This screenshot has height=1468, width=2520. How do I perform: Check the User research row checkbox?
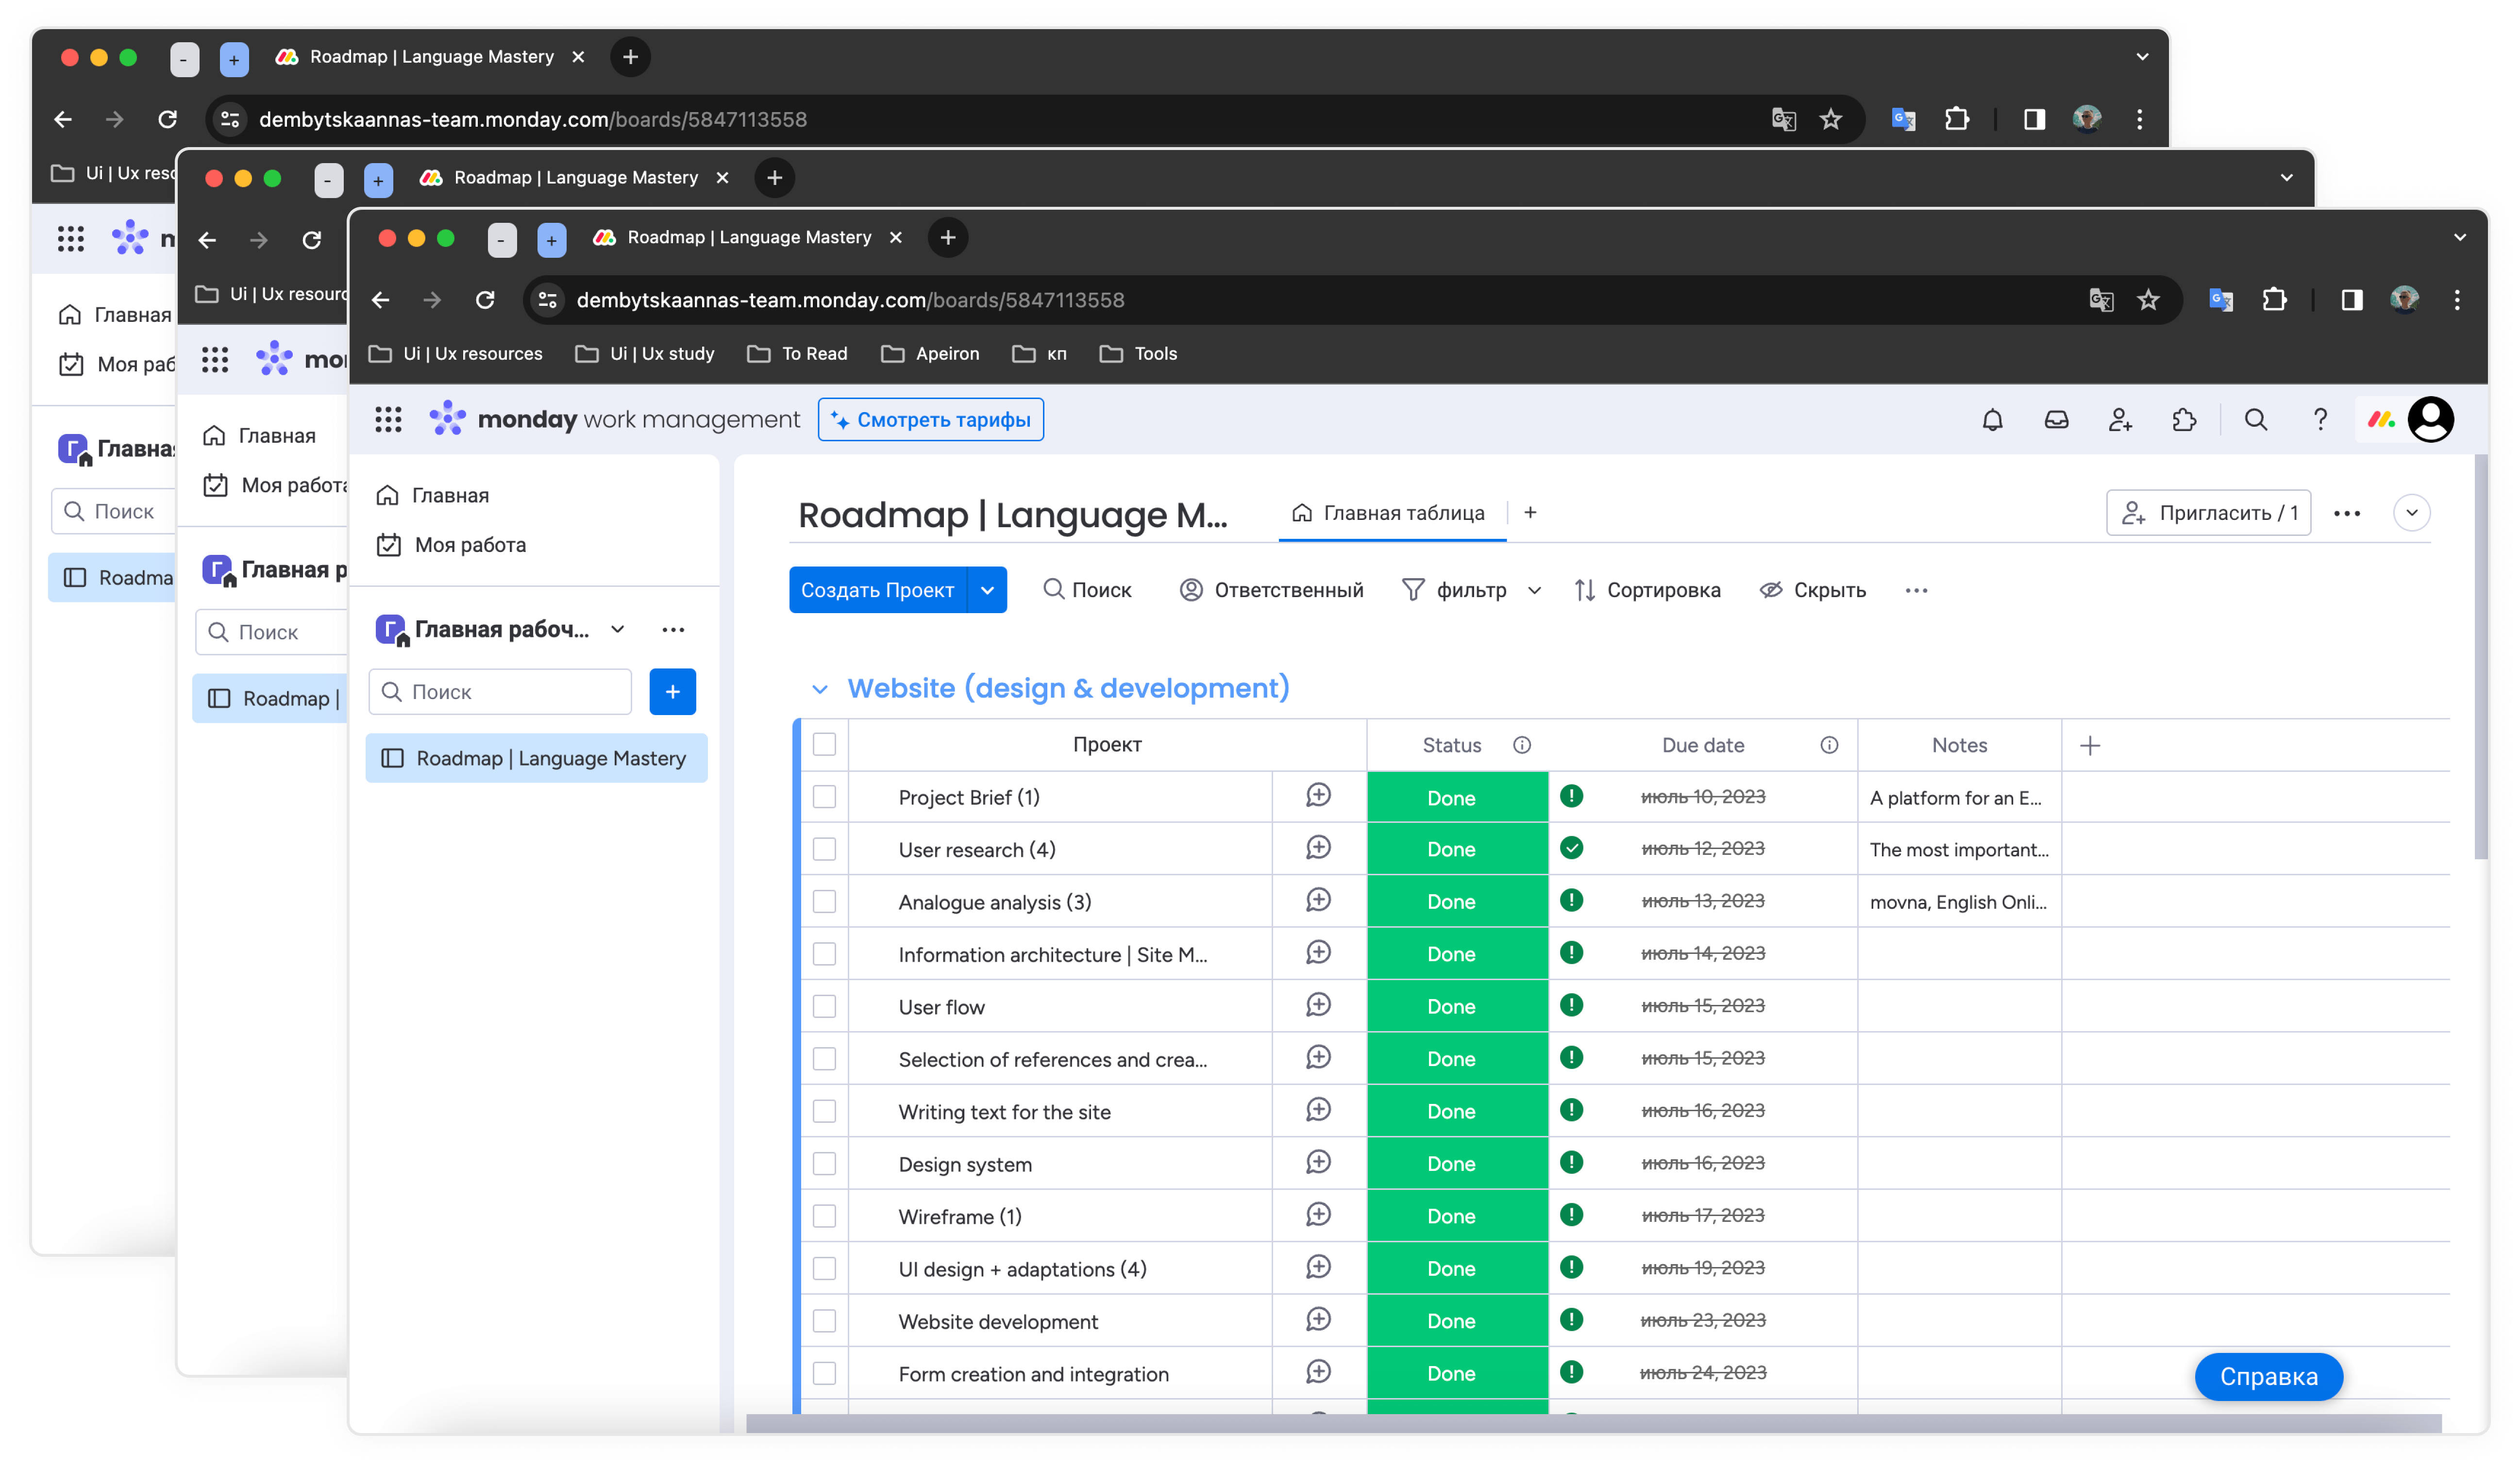pyautogui.click(x=824, y=849)
